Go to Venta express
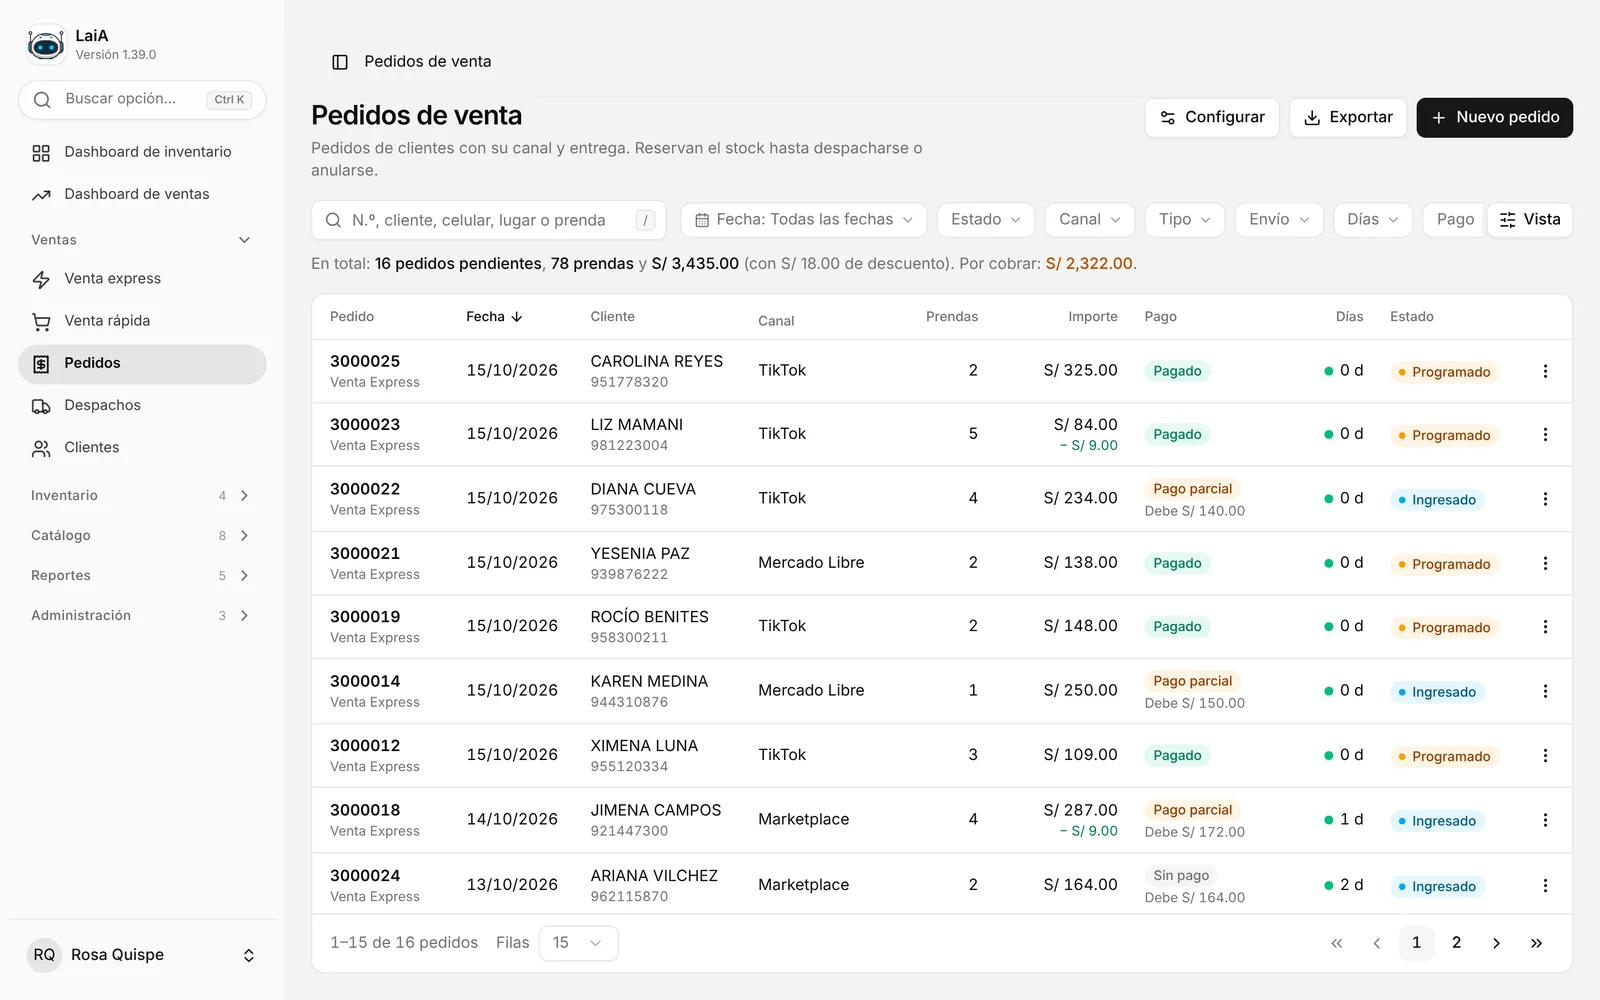Viewport: 1600px width, 1000px height. tap(142, 279)
